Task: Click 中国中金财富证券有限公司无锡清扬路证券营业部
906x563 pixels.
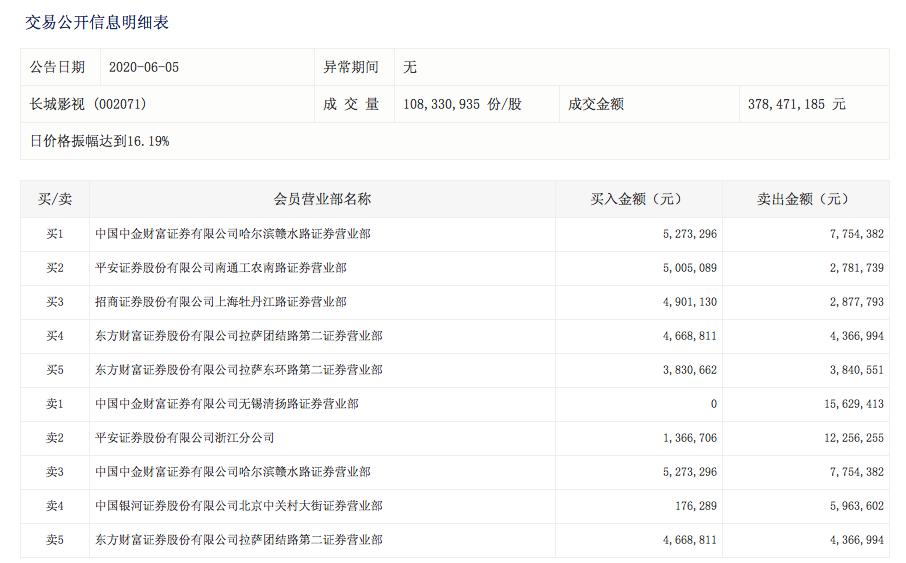Action: click(226, 404)
